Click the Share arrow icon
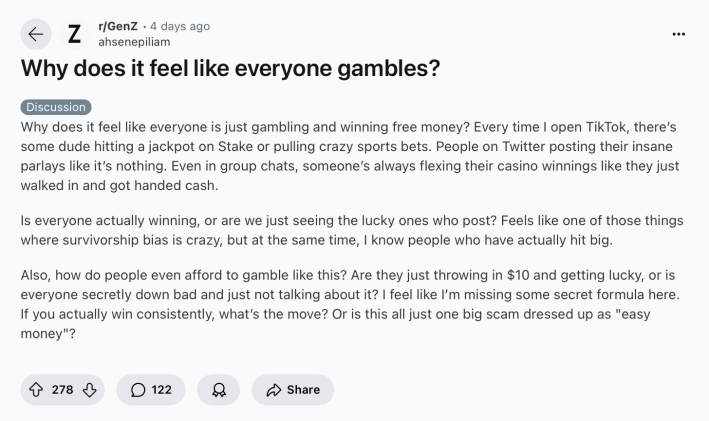The image size is (709, 421). coord(271,389)
